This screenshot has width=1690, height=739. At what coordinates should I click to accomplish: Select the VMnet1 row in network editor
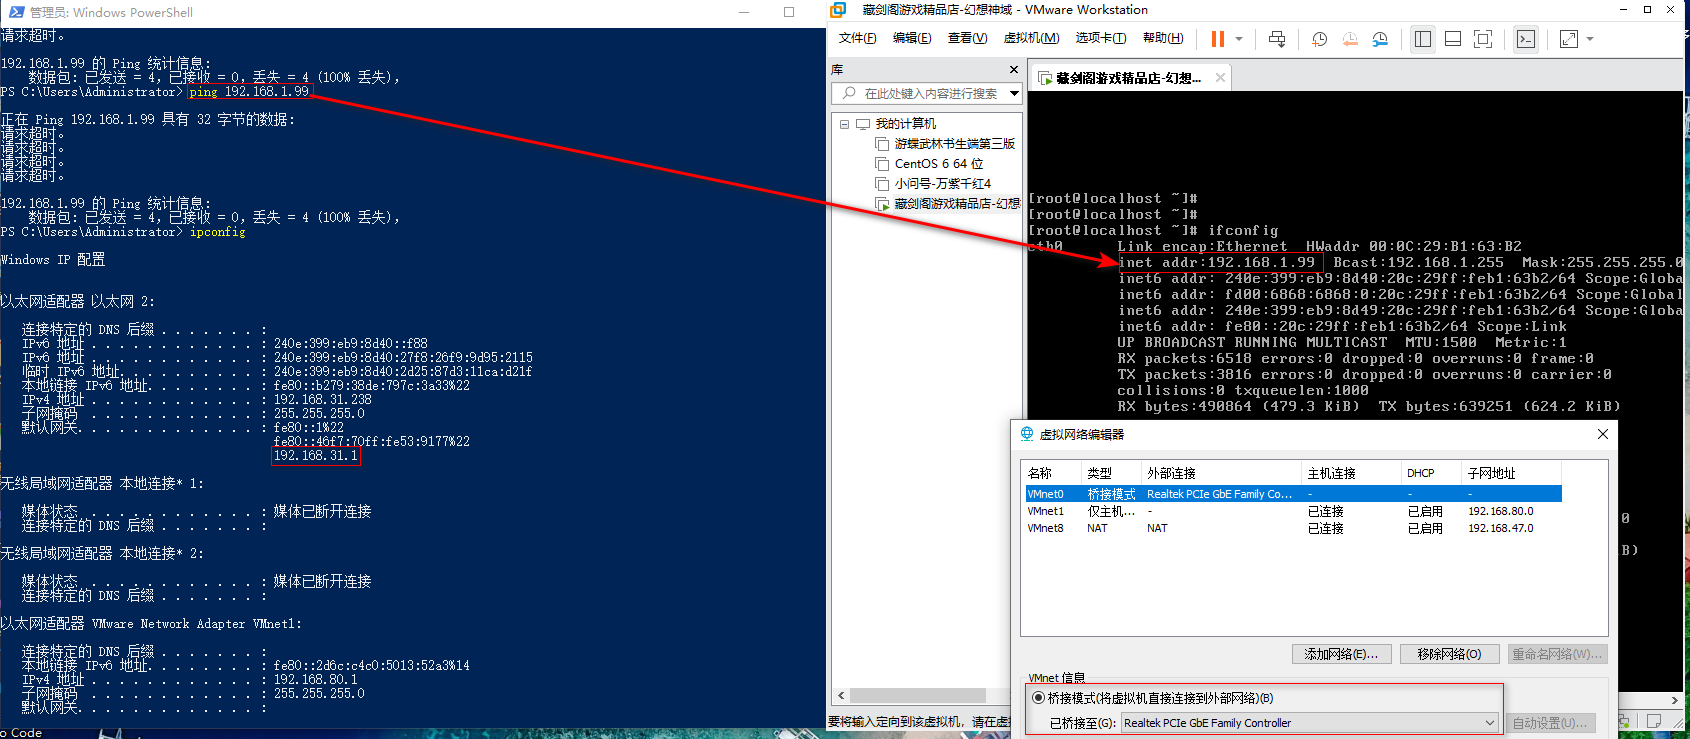pyautogui.click(x=1294, y=511)
